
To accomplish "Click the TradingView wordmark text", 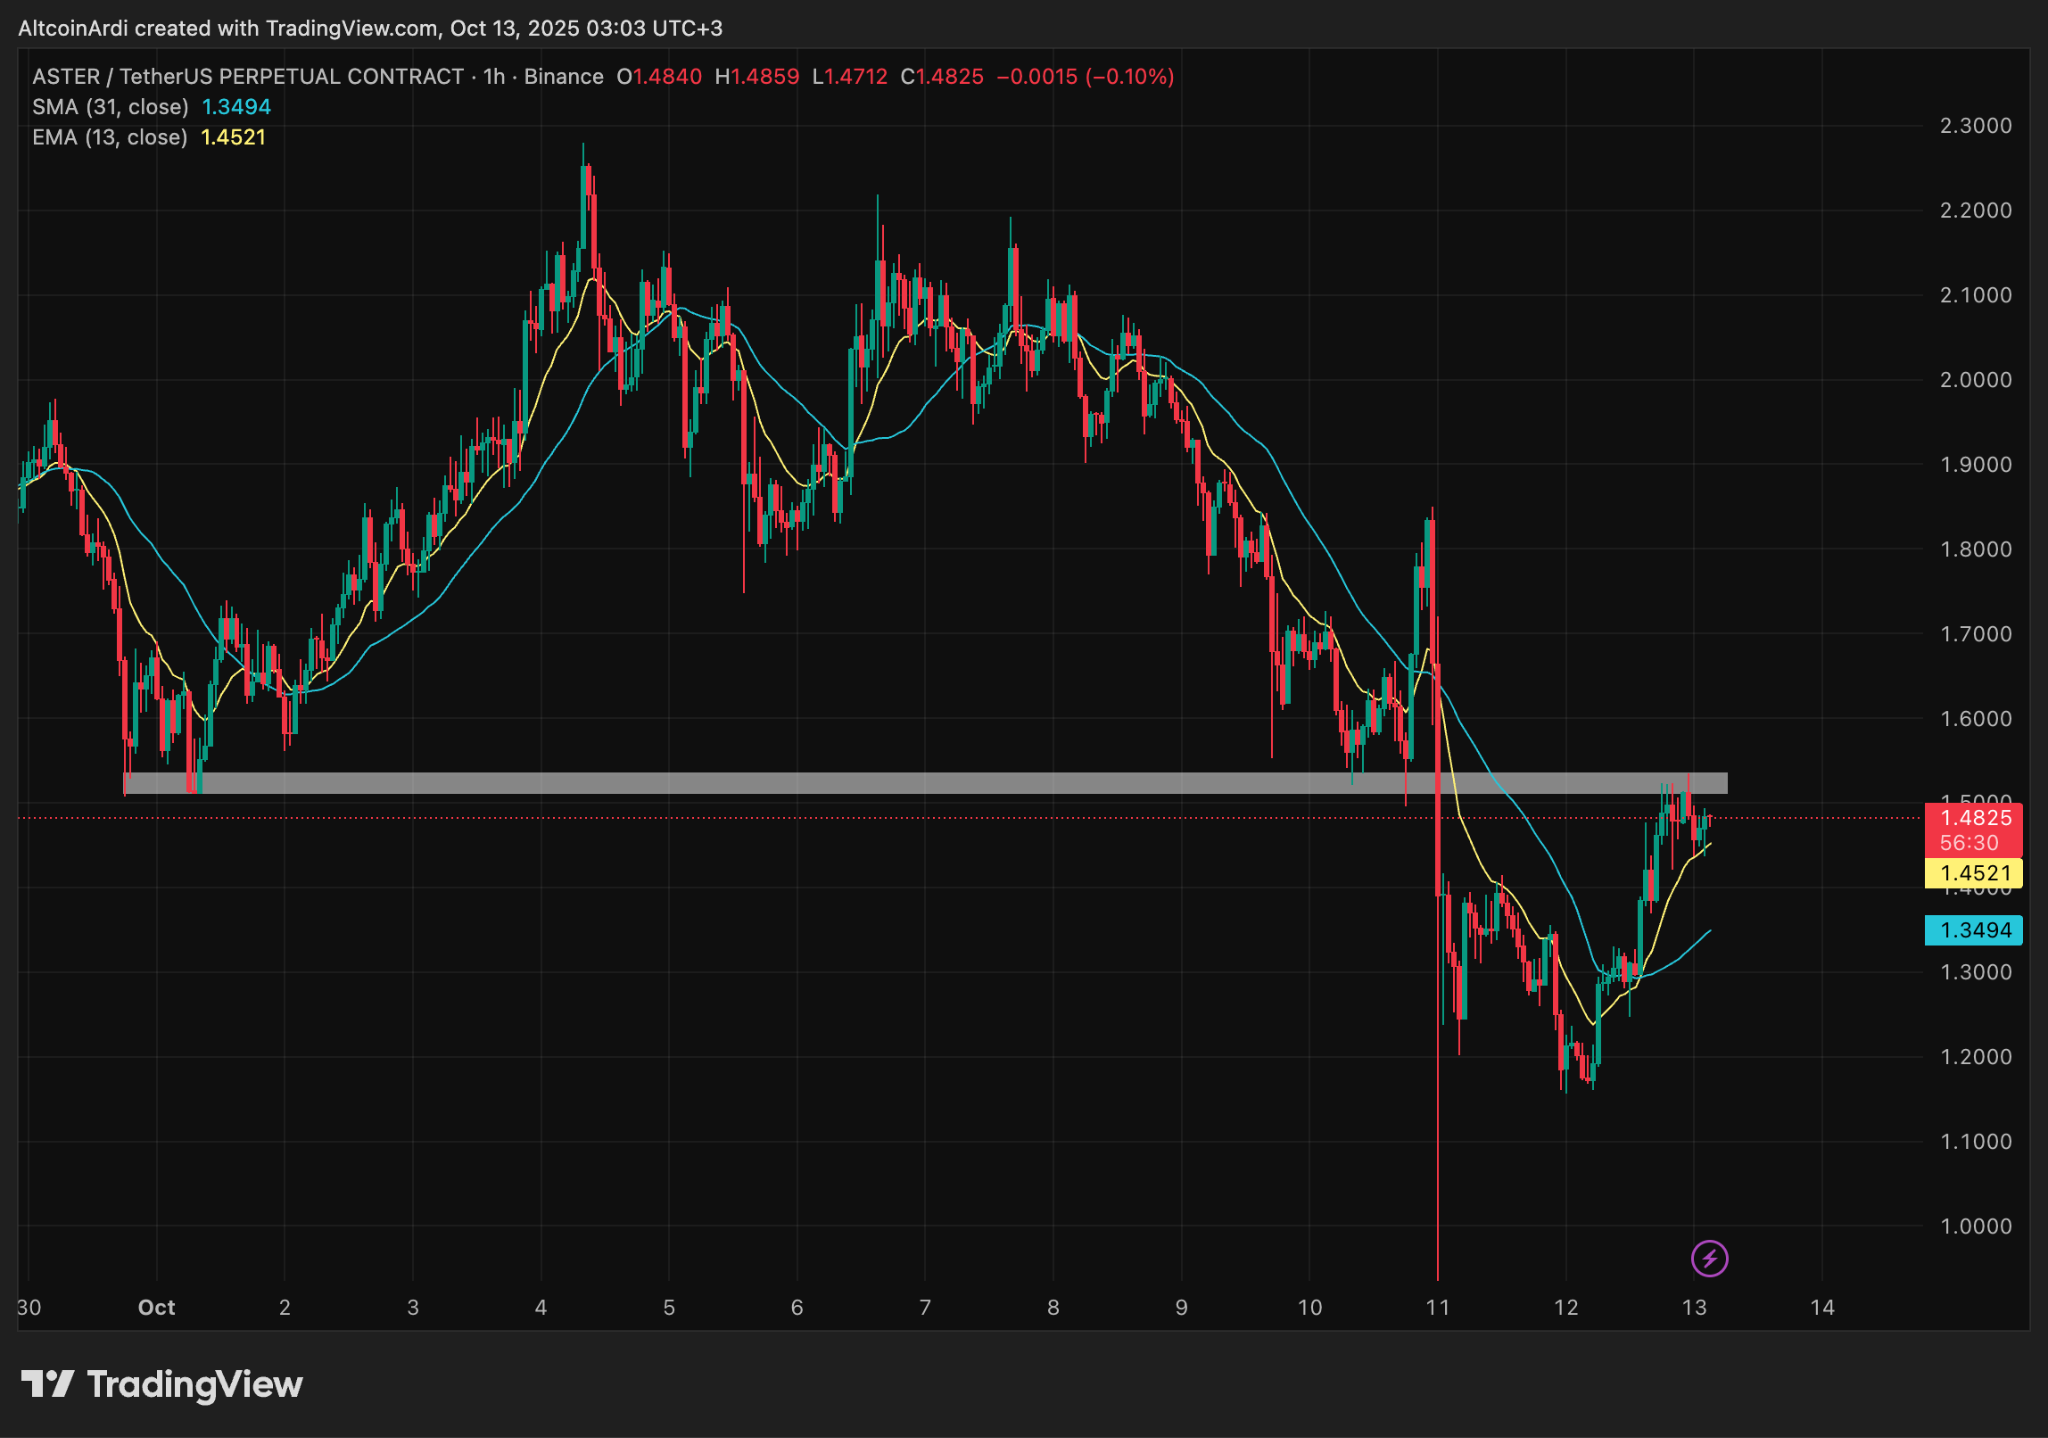I will 194,1385.
